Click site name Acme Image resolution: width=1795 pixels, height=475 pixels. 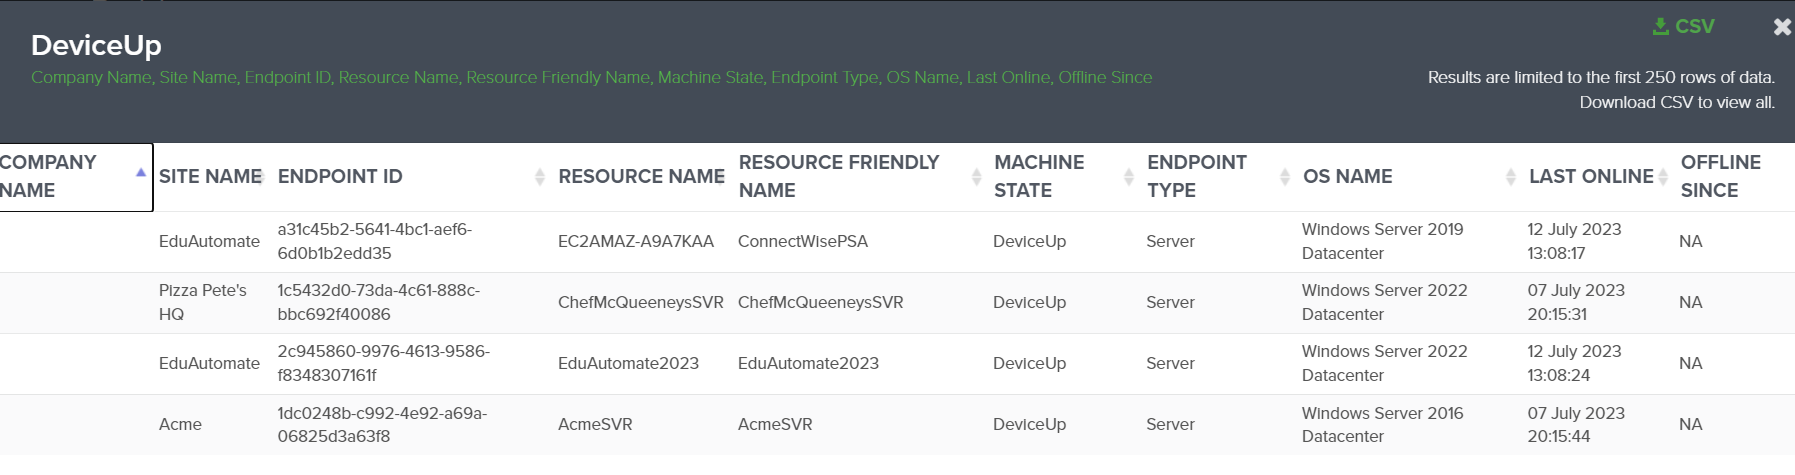[x=180, y=424]
